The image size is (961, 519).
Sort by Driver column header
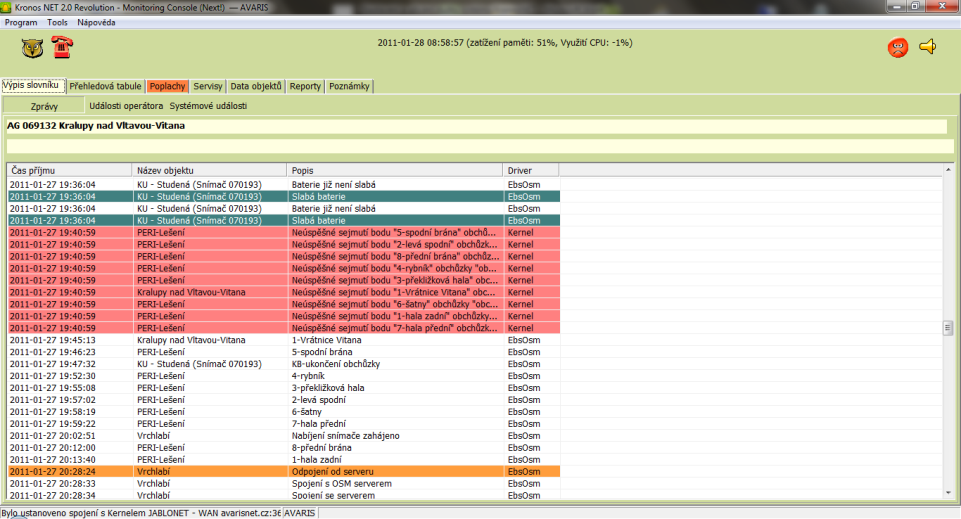pyautogui.click(x=531, y=170)
